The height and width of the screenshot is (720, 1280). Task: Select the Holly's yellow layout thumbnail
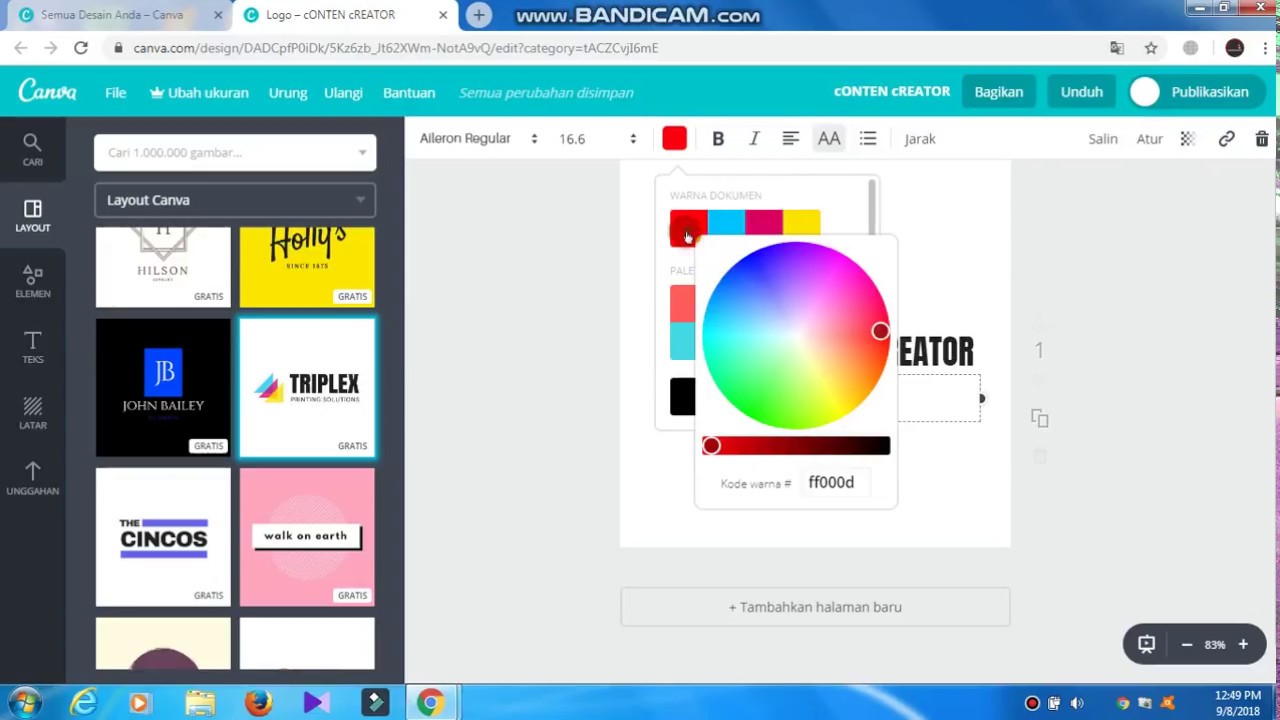[x=307, y=266]
